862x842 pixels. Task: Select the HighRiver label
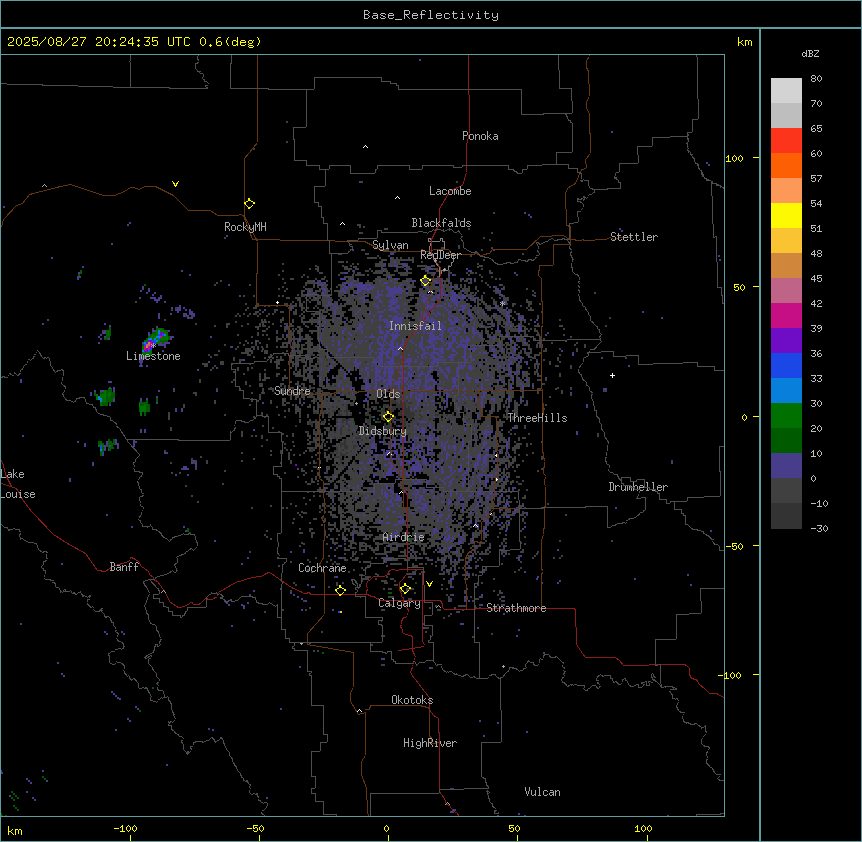[x=430, y=743]
